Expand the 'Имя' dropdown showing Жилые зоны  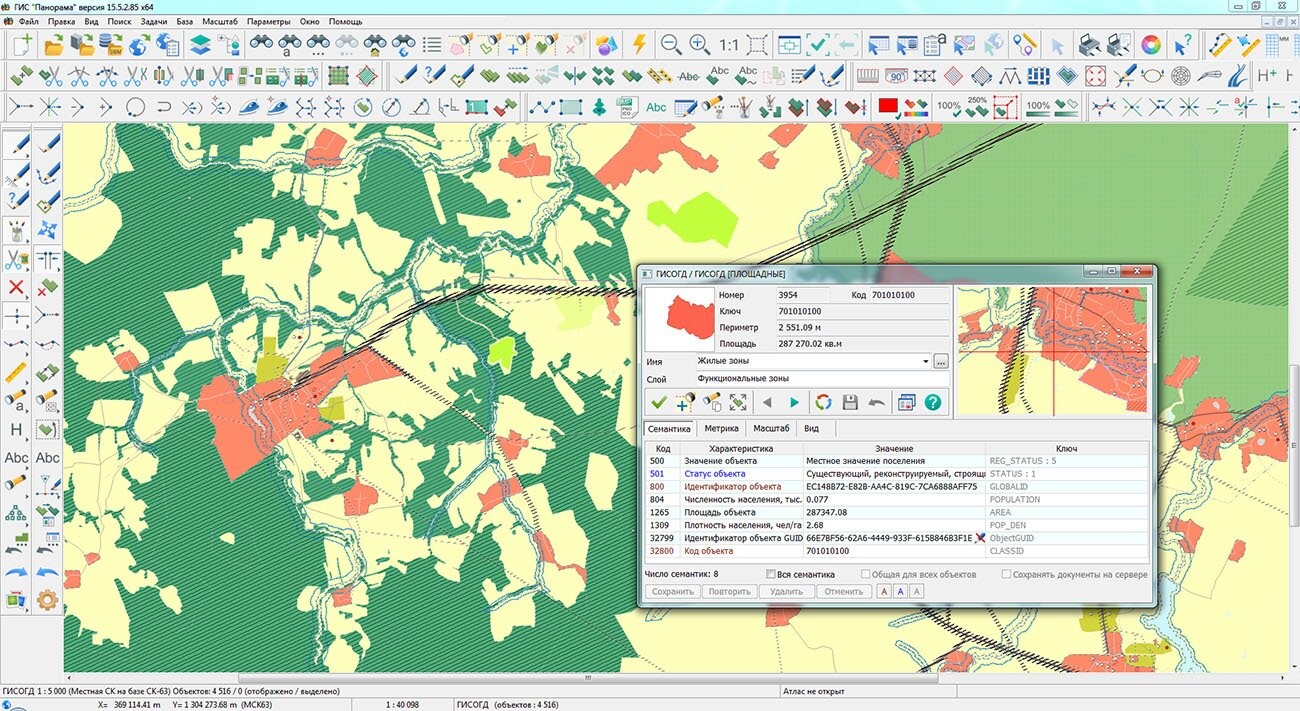[926, 361]
